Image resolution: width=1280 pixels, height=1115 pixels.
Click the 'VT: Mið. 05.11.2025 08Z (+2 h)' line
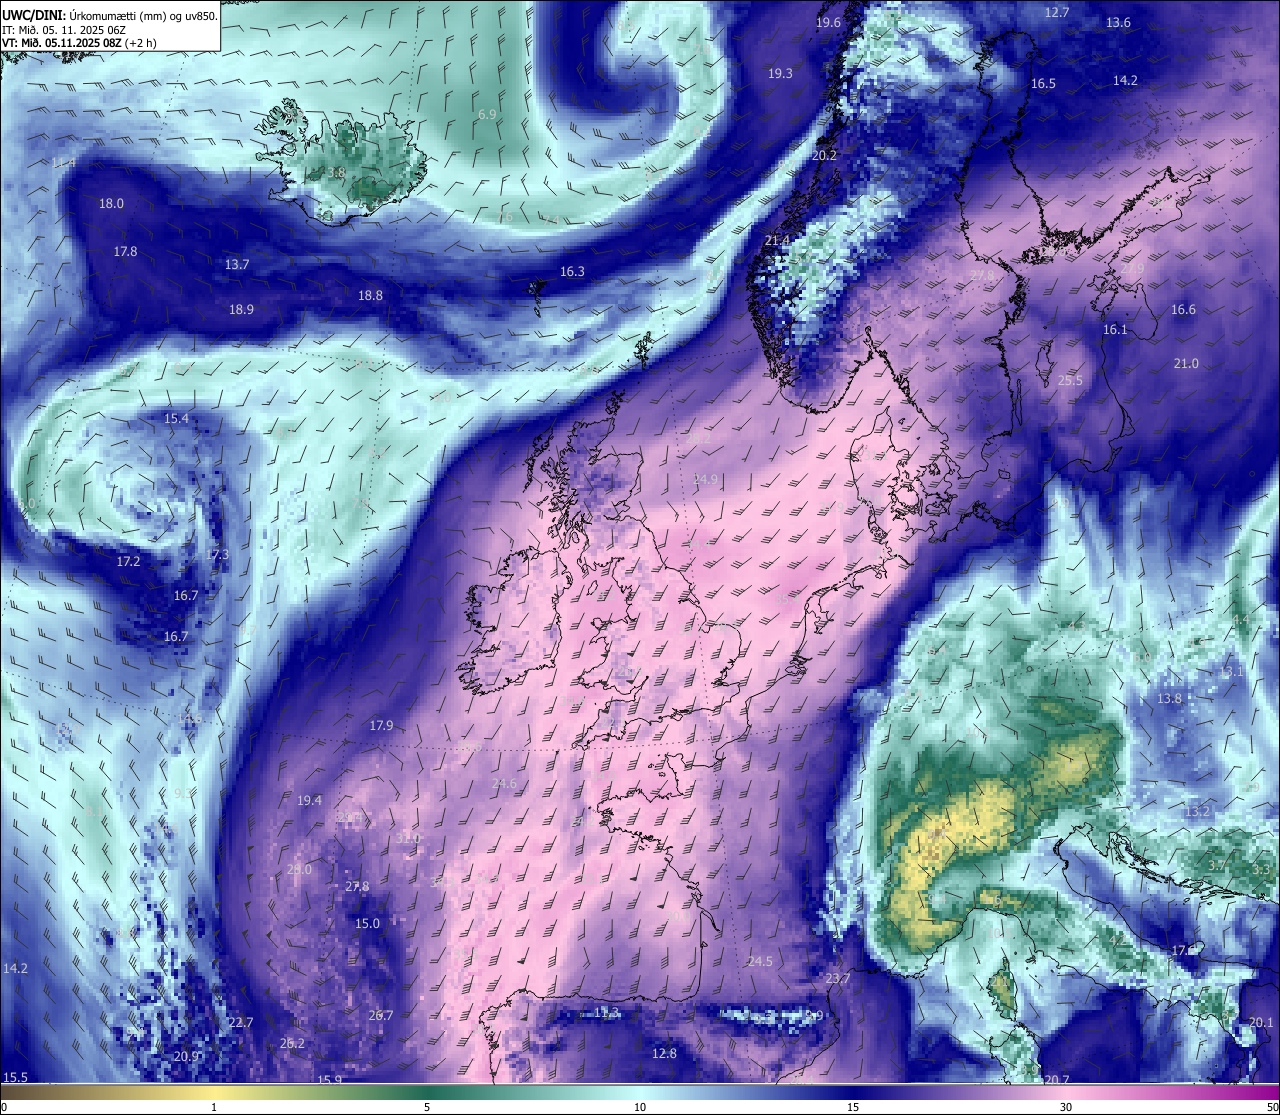tap(78, 43)
